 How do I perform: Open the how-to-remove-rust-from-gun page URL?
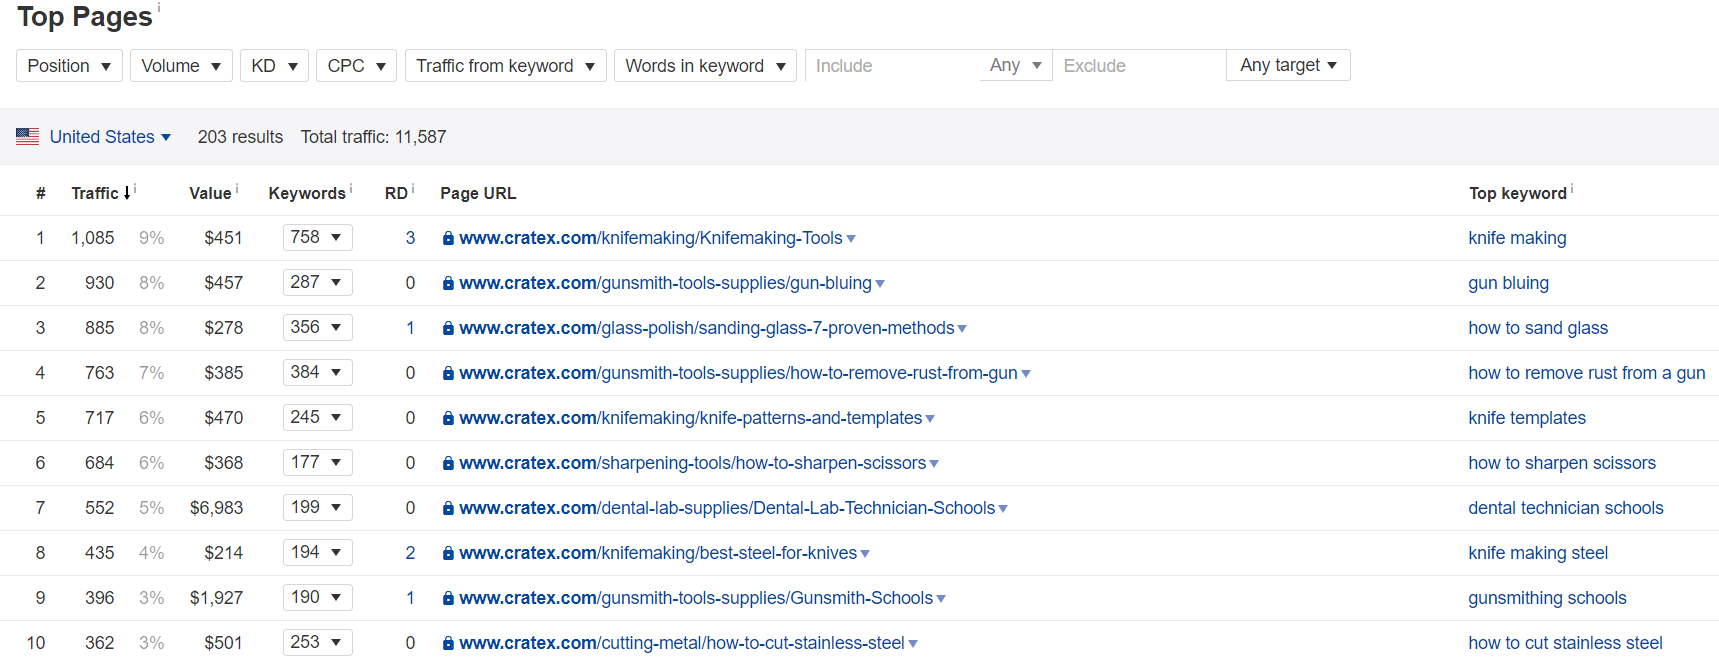pyautogui.click(x=738, y=373)
